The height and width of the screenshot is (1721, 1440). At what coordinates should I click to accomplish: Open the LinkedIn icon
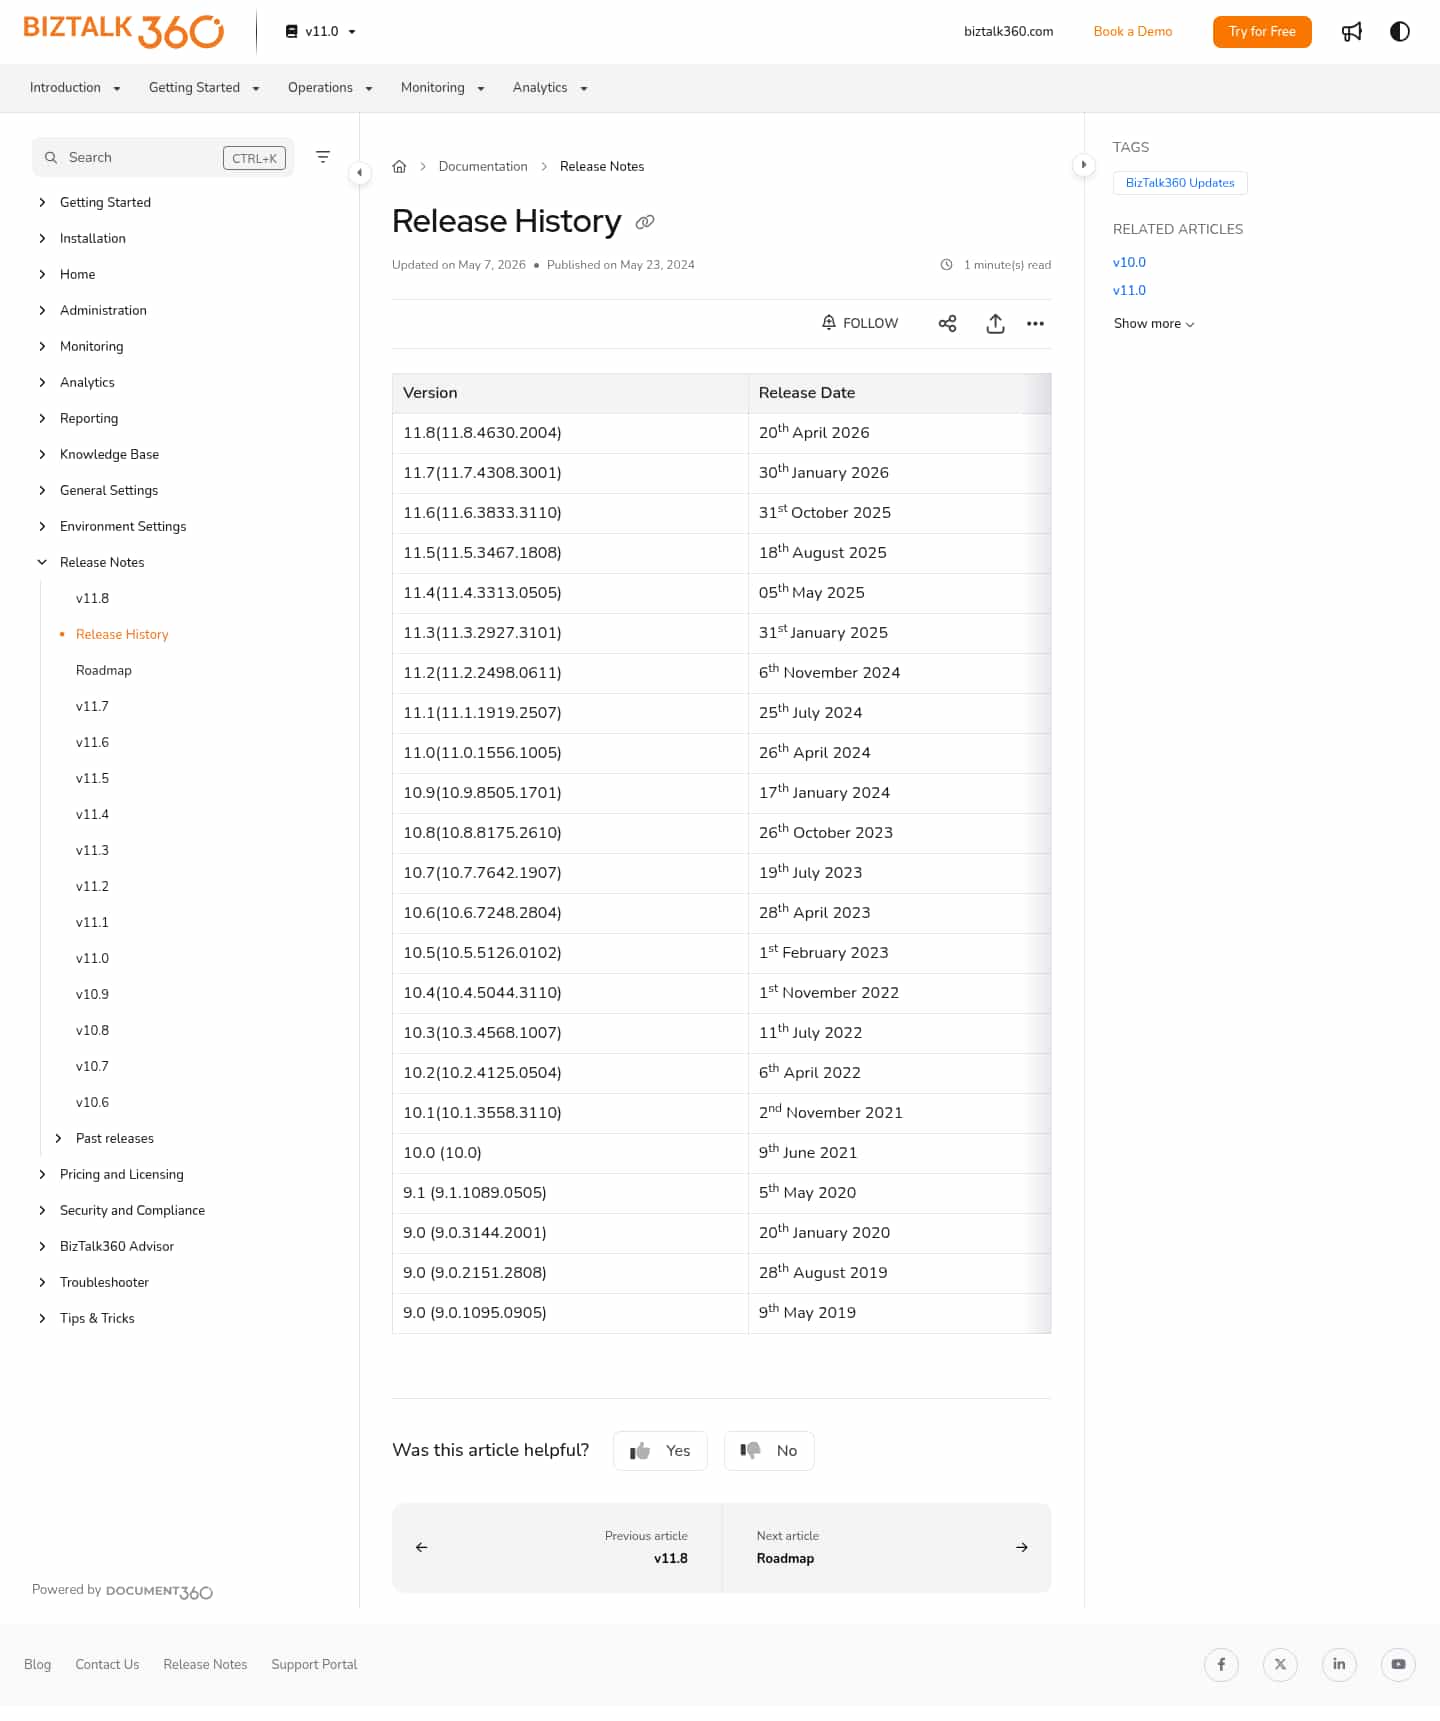tap(1339, 1665)
